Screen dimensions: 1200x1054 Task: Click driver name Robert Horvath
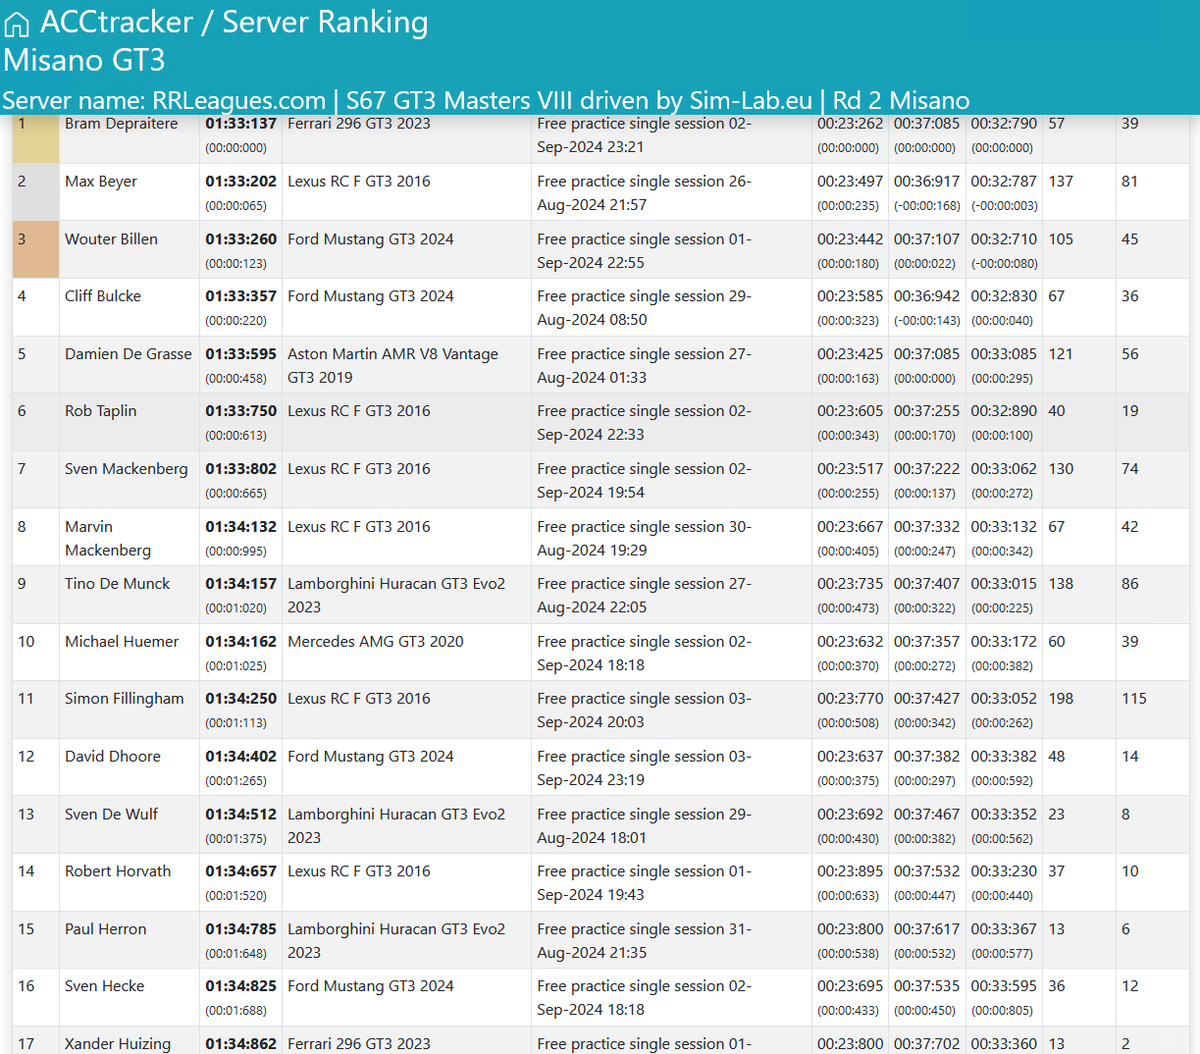118,872
